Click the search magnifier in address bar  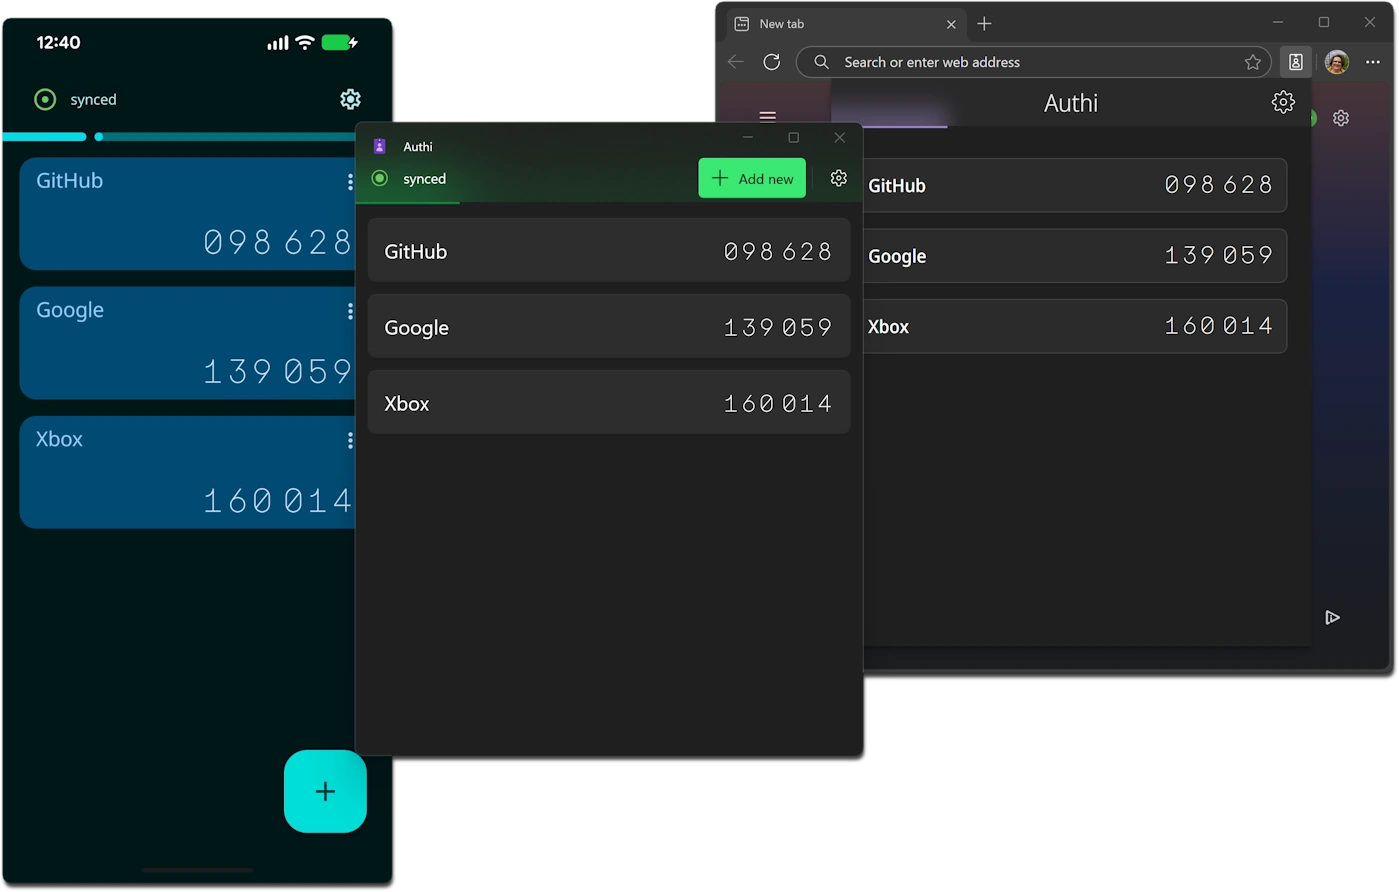821,62
